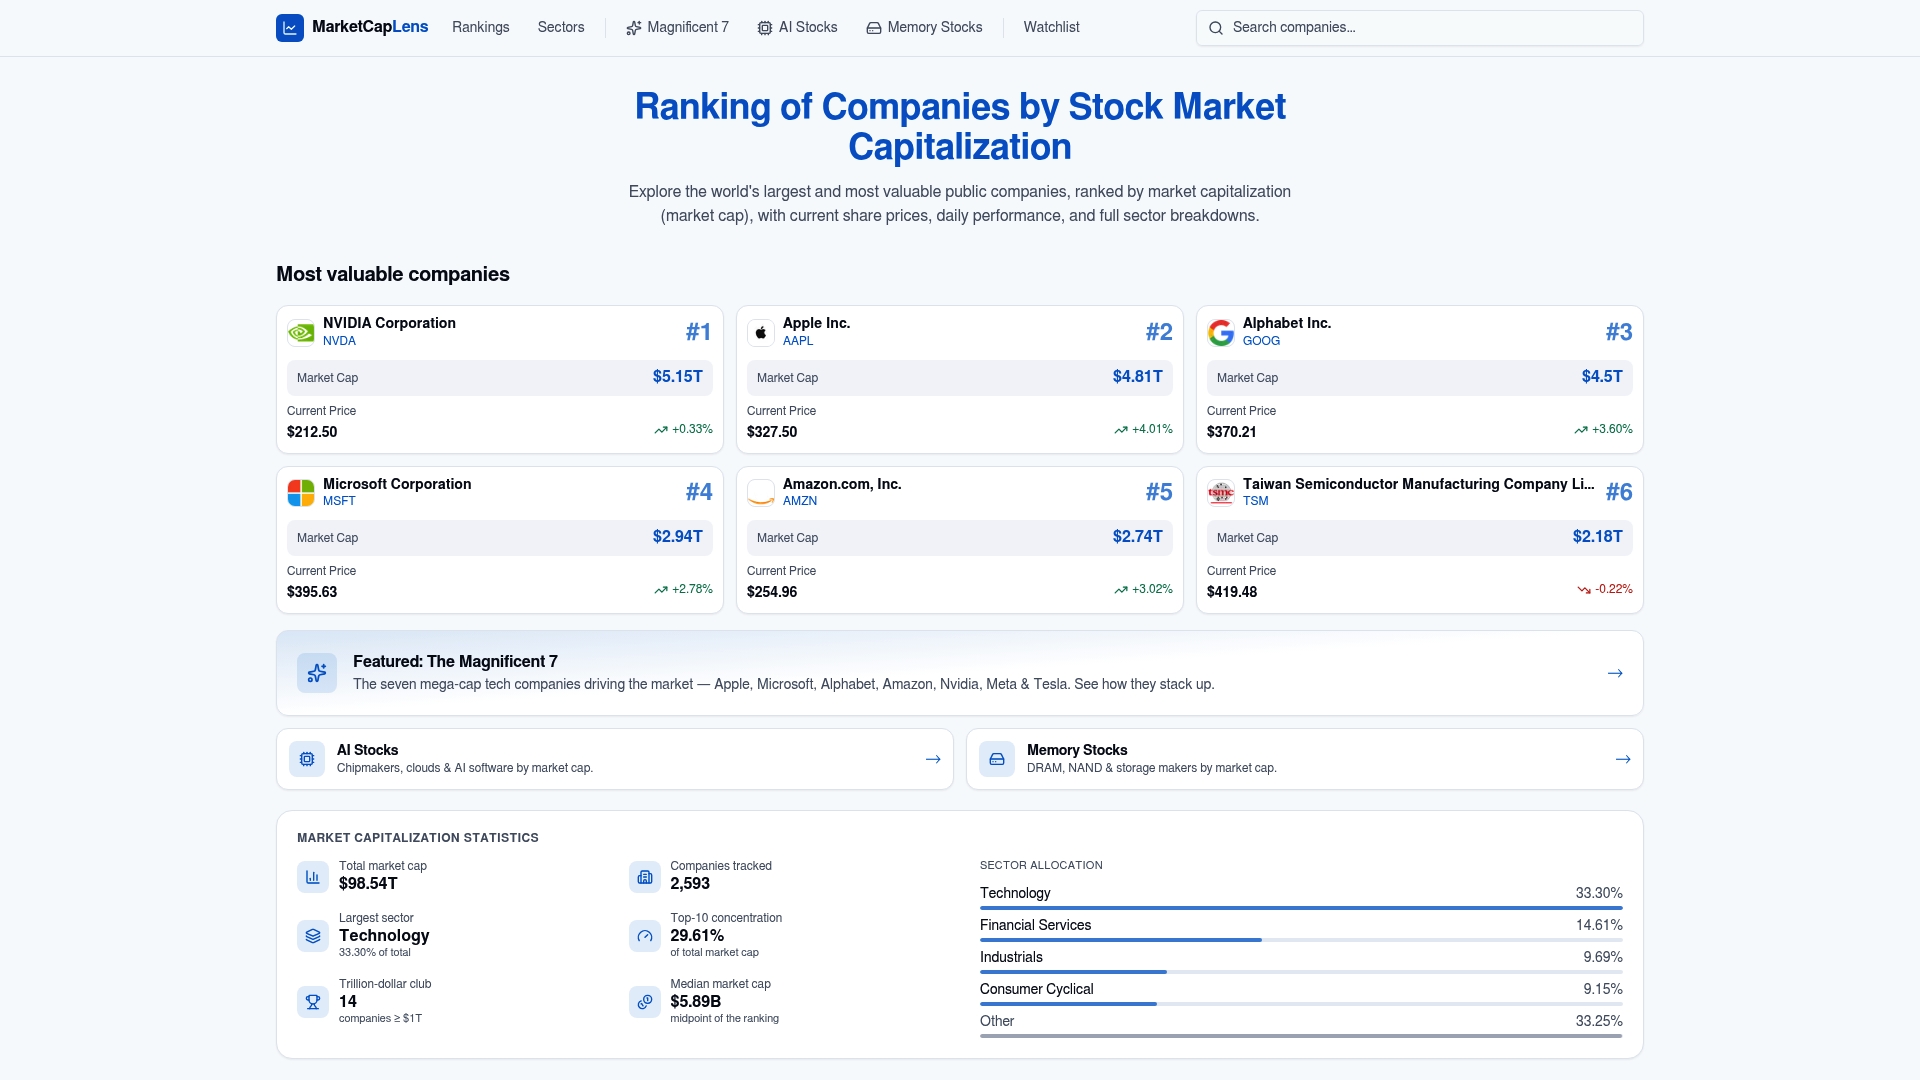Click the TSMC company logo
Image resolution: width=1920 pixels, height=1080 pixels.
point(1221,492)
